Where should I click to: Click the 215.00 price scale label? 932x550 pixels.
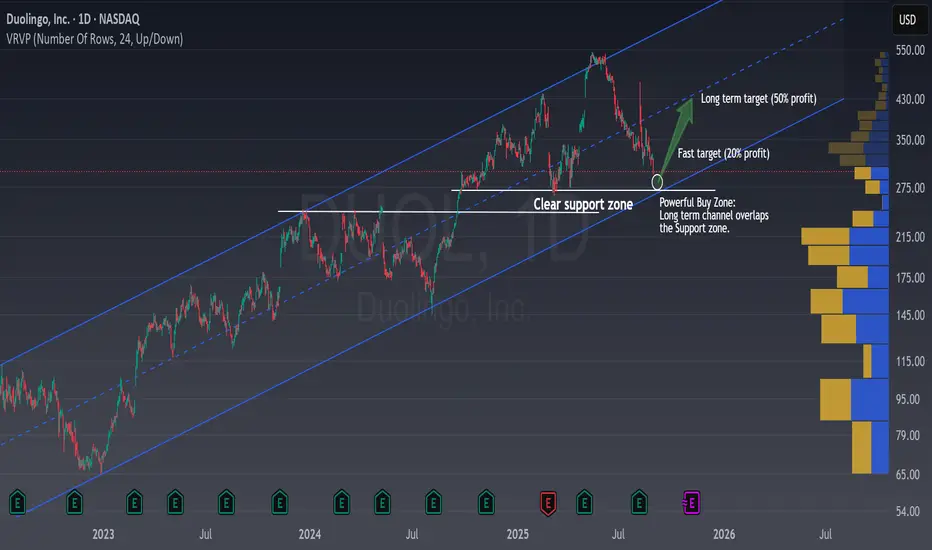point(910,237)
